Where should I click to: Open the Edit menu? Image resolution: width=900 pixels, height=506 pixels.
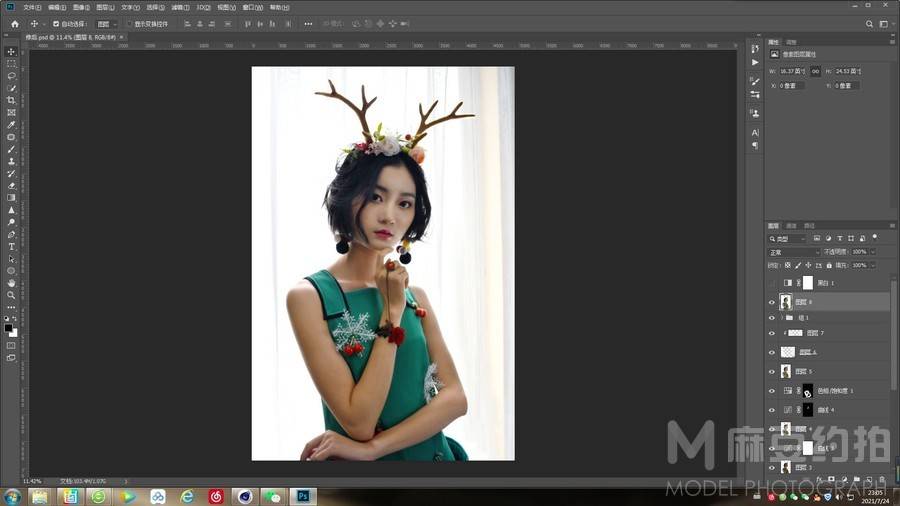[57, 7]
